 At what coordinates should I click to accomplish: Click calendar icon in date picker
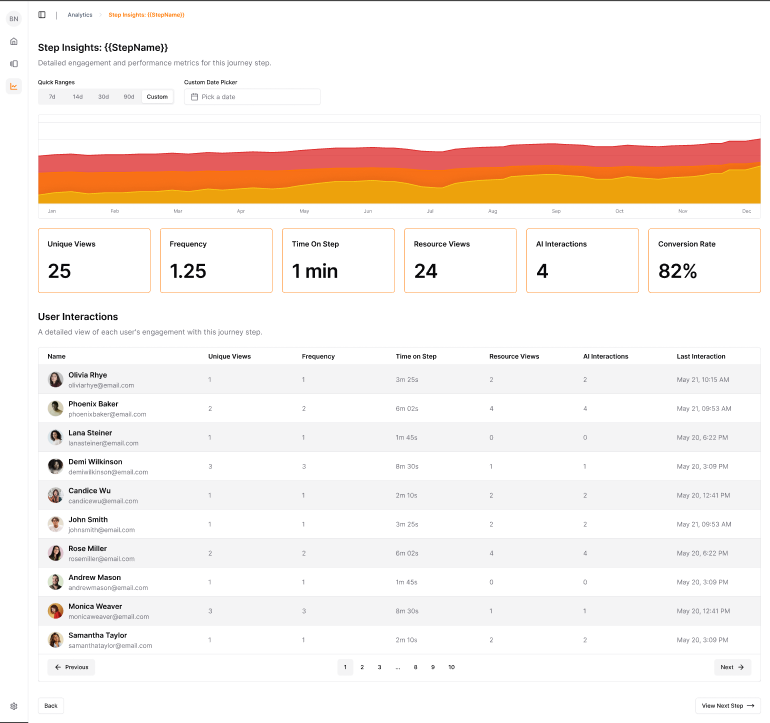coord(194,97)
